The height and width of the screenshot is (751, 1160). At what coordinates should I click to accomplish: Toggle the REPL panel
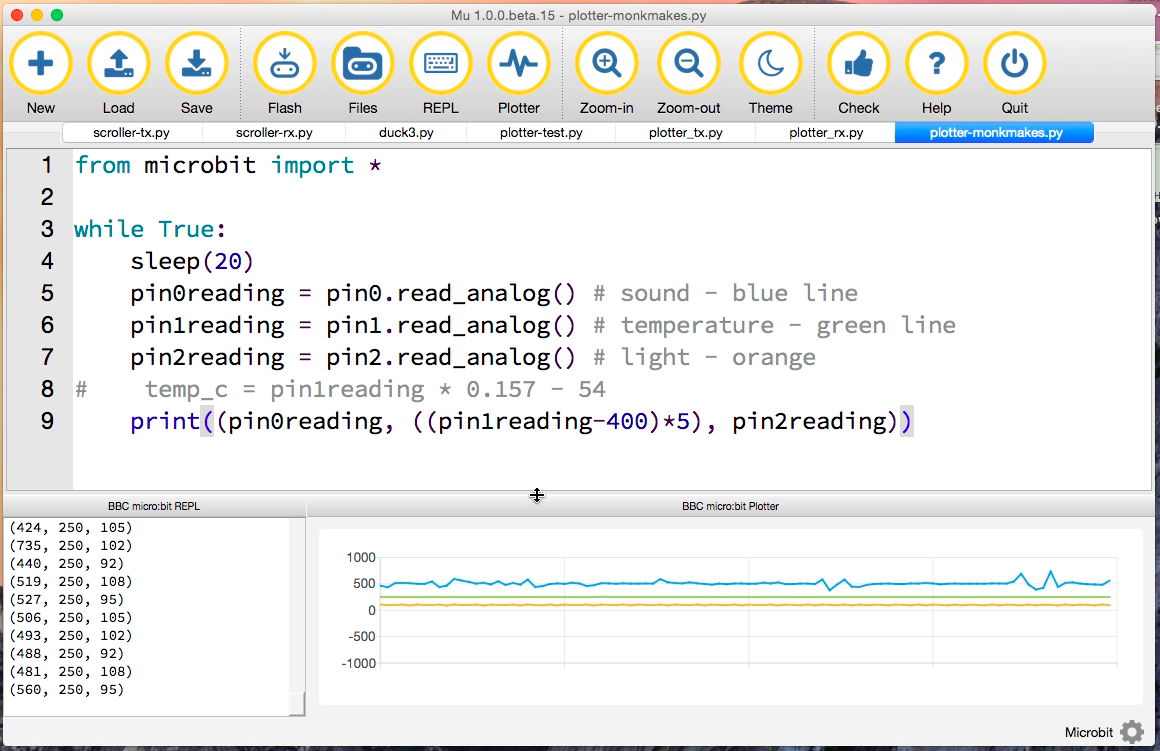441,64
